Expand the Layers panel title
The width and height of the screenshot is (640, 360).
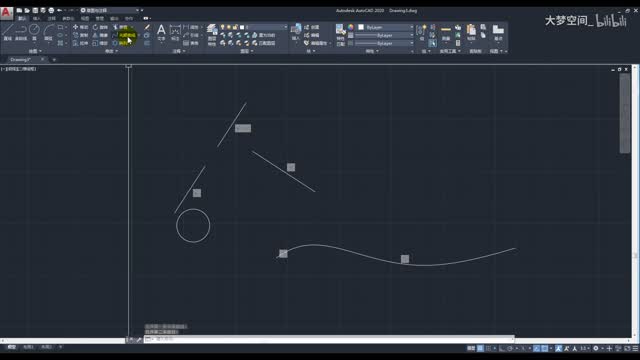247,51
